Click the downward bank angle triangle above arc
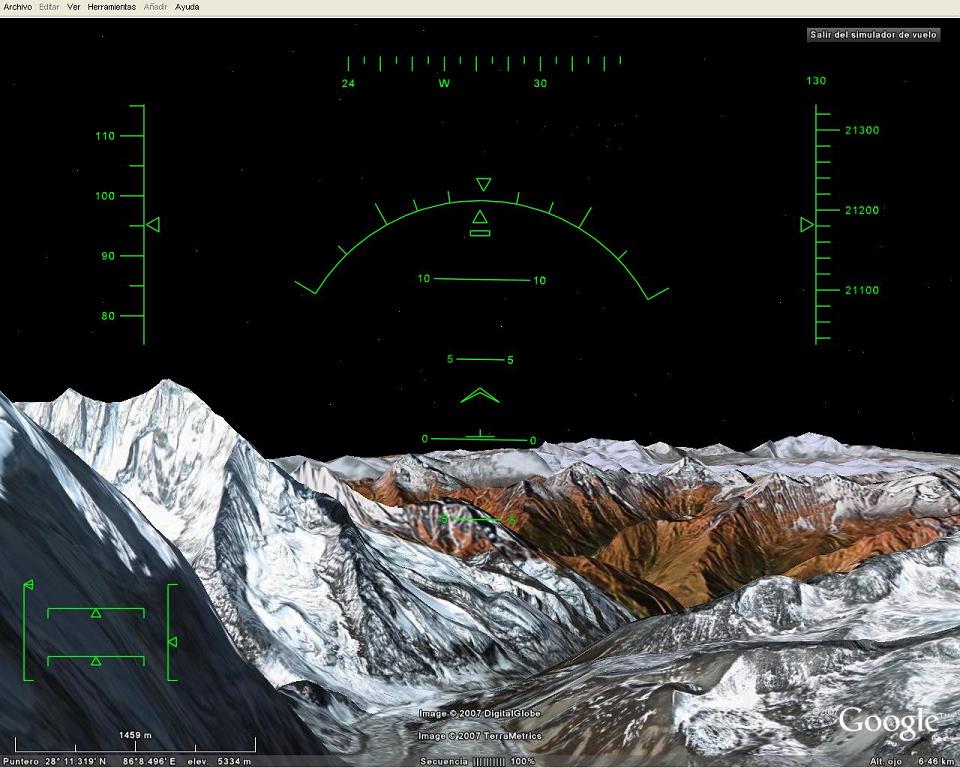 click(x=483, y=184)
